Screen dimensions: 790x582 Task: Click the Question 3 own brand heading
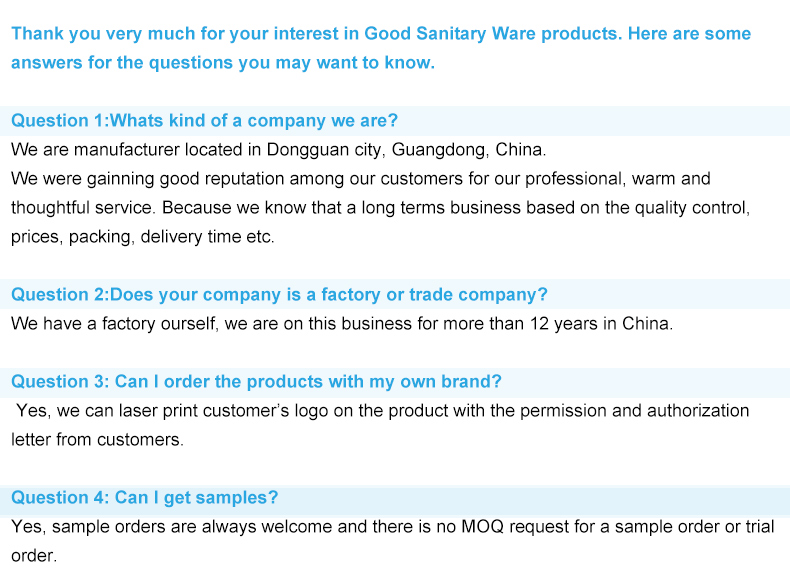coord(256,382)
